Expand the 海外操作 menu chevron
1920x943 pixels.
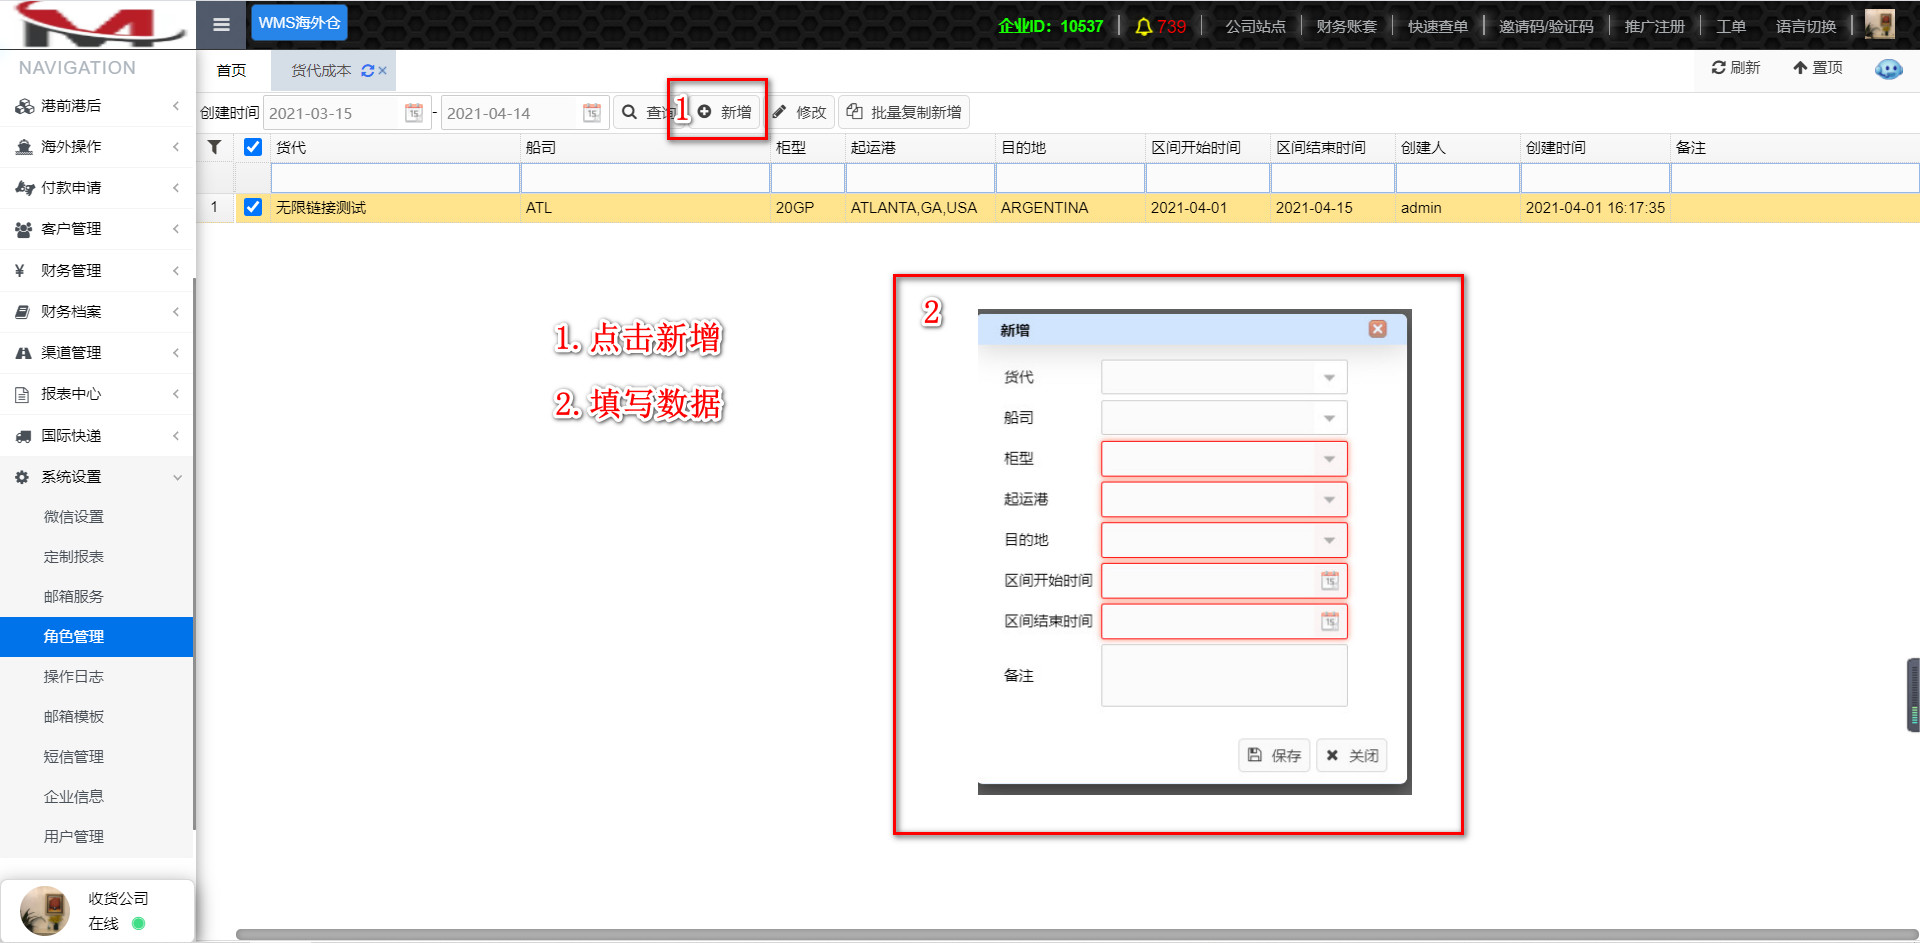coord(176,147)
